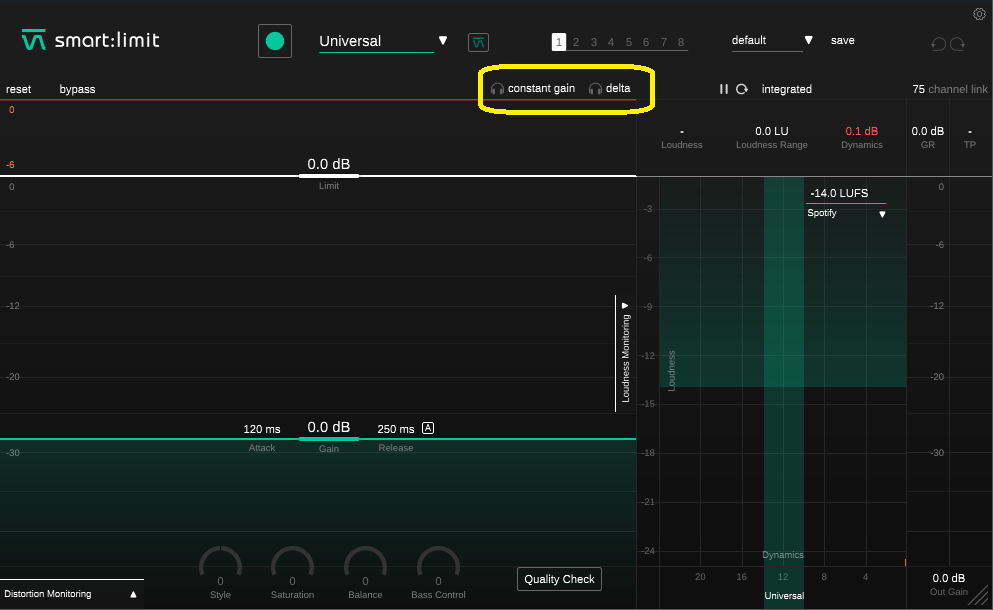Click the 0.0 dB GR readout
This screenshot has height=610, width=993.
point(928,131)
